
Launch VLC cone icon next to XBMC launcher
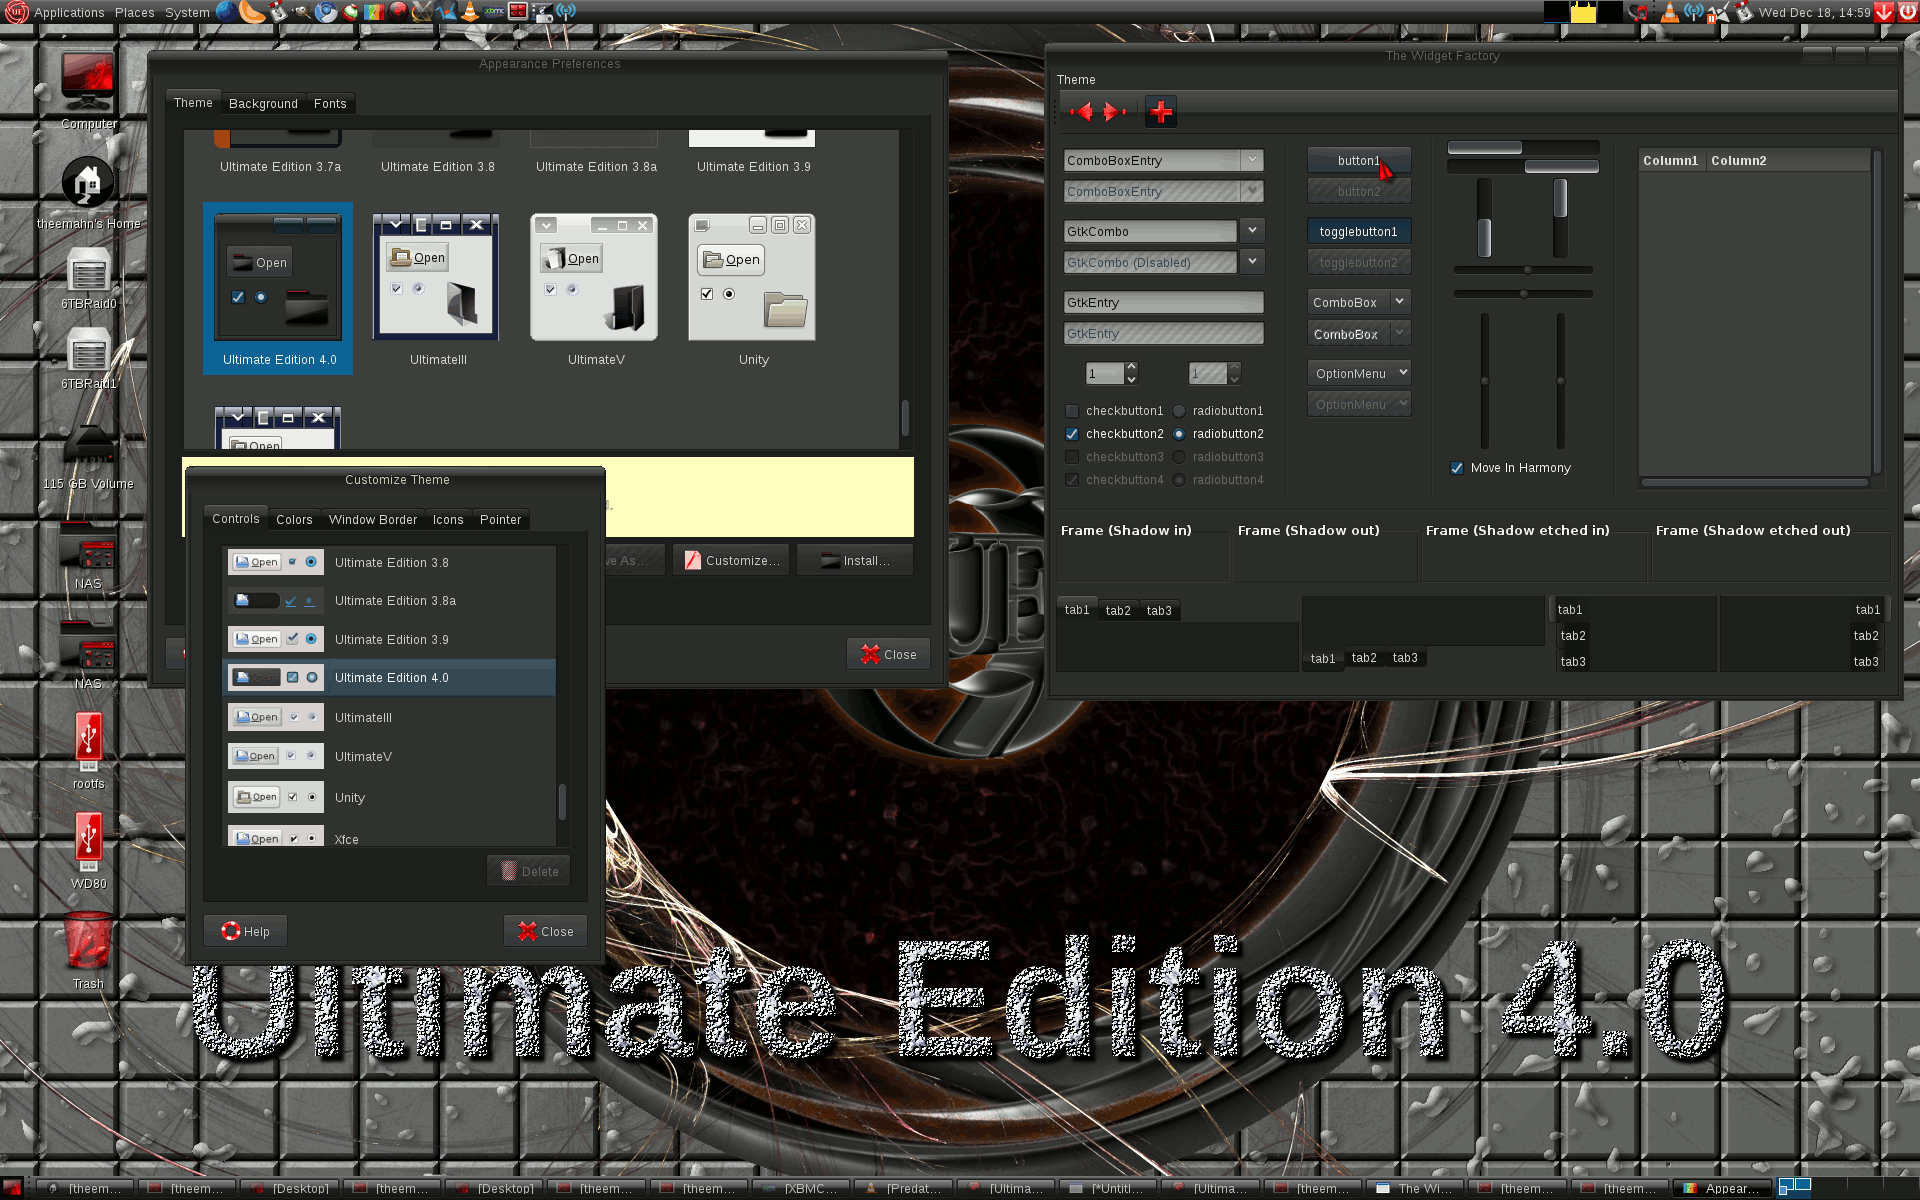469,12
